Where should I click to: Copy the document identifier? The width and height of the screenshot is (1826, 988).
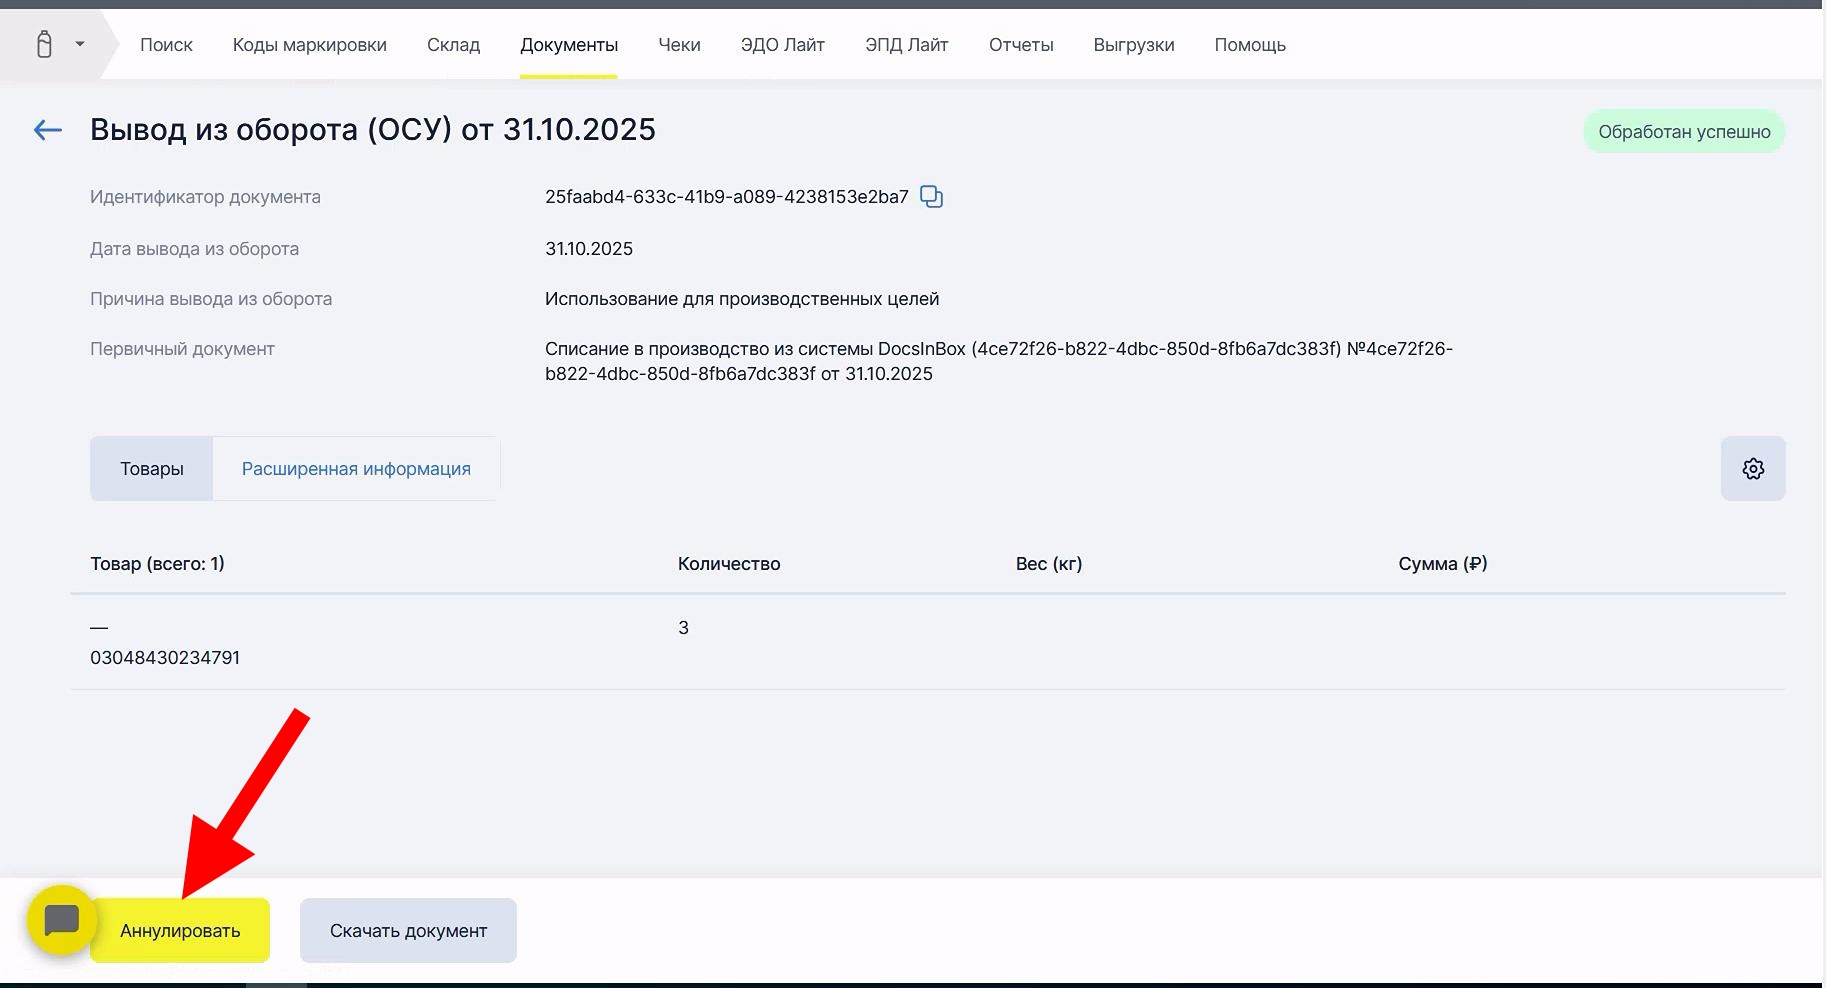click(x=931, y=197)
